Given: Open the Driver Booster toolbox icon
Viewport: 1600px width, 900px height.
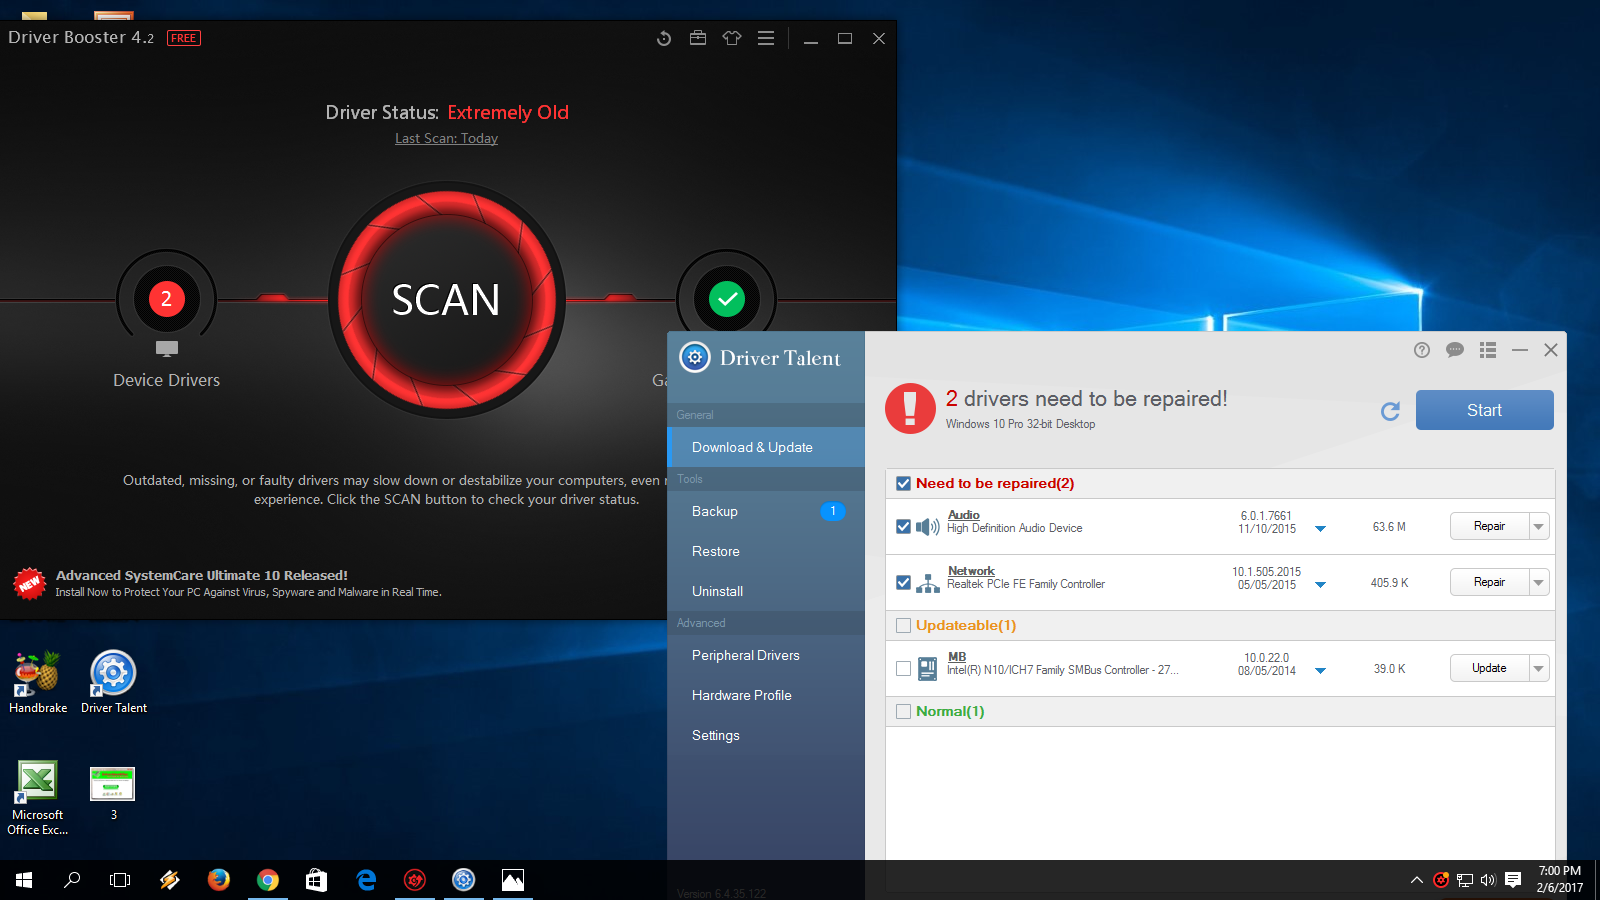Looking at the screenshot, I should (698, 38).
